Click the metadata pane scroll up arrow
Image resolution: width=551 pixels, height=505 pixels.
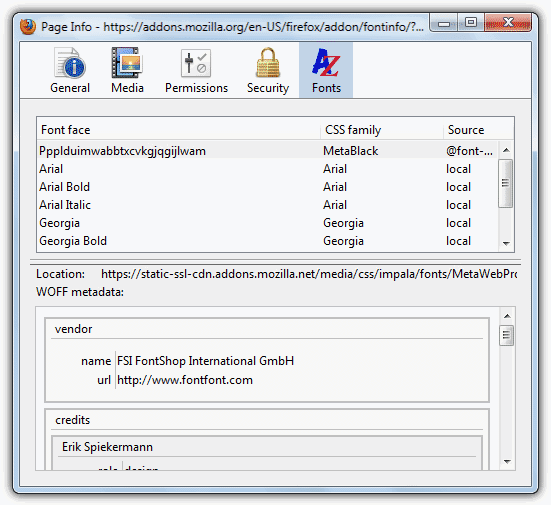pos(507,316)
